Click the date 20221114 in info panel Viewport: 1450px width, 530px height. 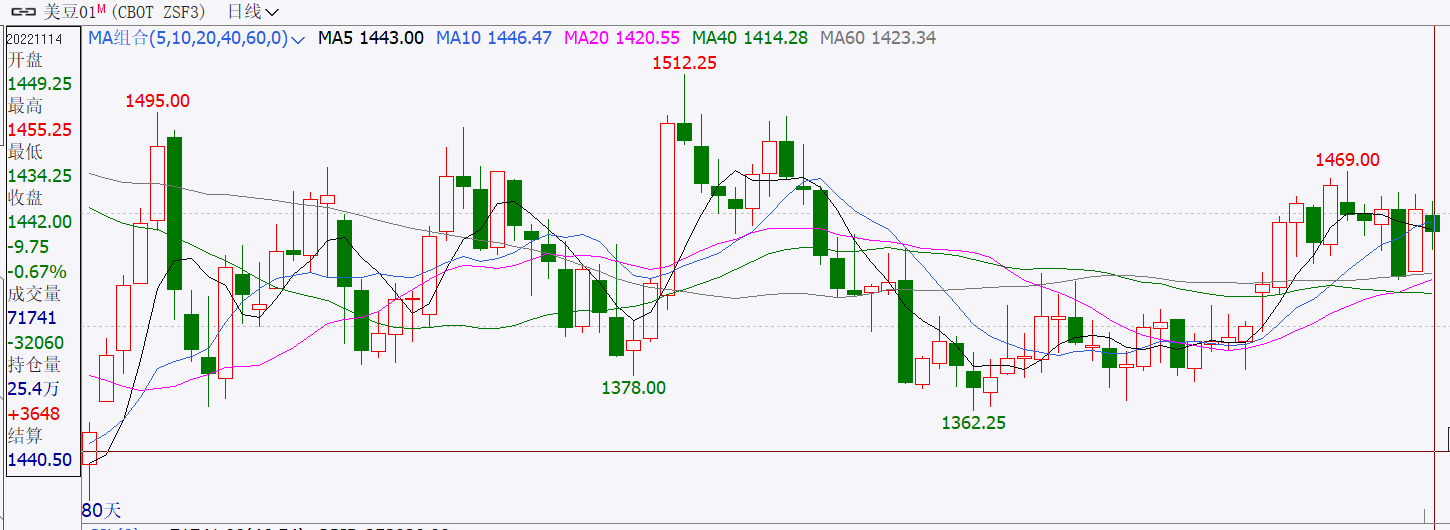click(x=36, y=39)
